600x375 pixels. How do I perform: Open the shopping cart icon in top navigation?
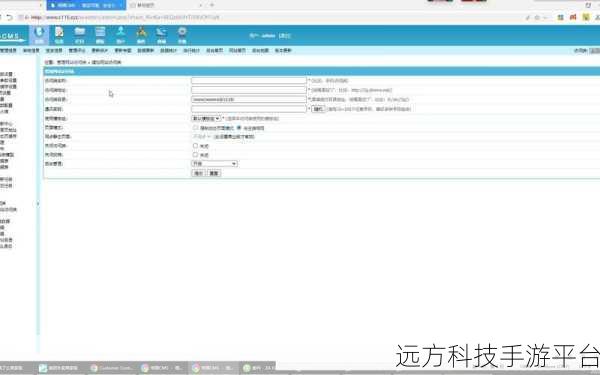pyautogui.click(x=161, y=35)
